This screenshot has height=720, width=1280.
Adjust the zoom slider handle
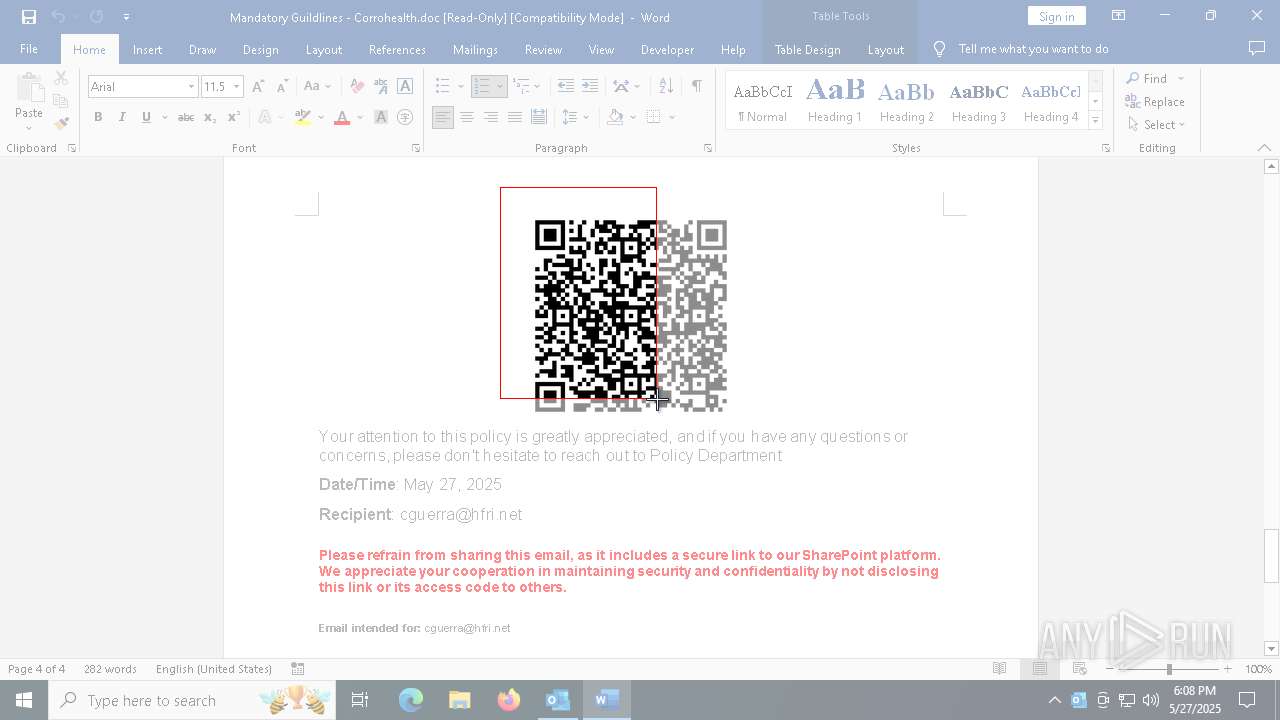click(1169, 669)
